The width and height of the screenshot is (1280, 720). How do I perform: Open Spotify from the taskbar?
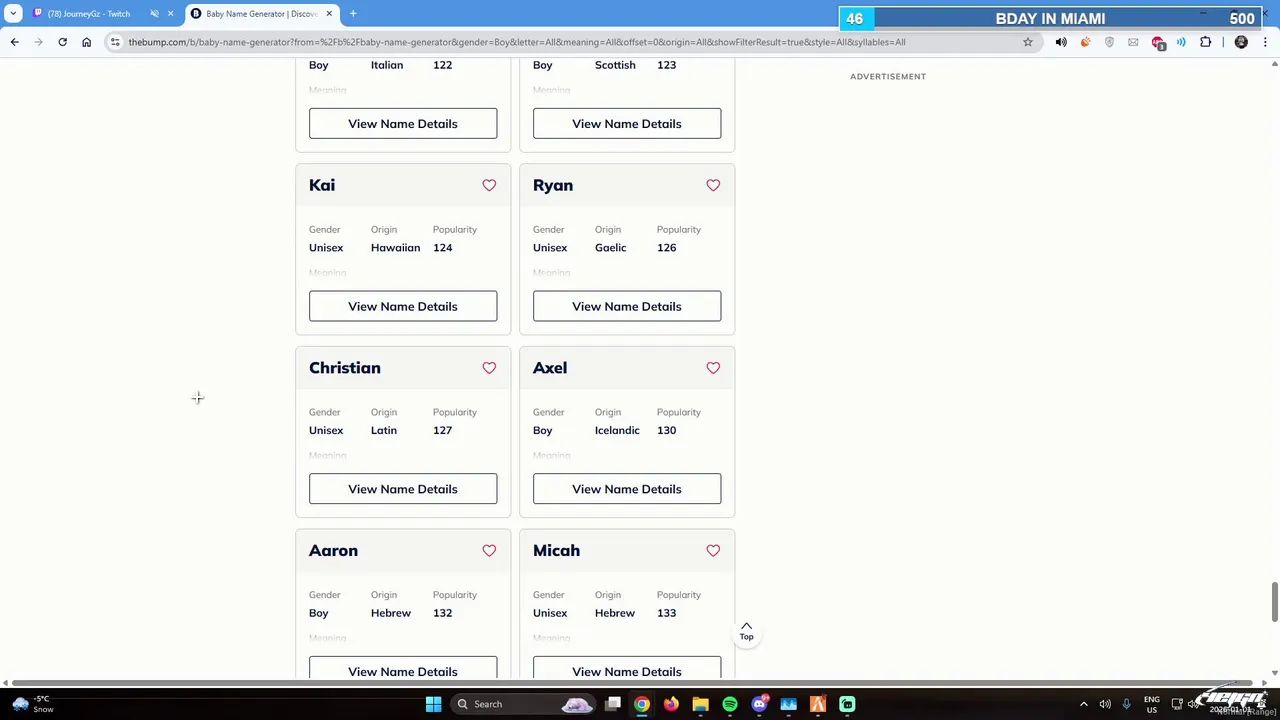730,704
